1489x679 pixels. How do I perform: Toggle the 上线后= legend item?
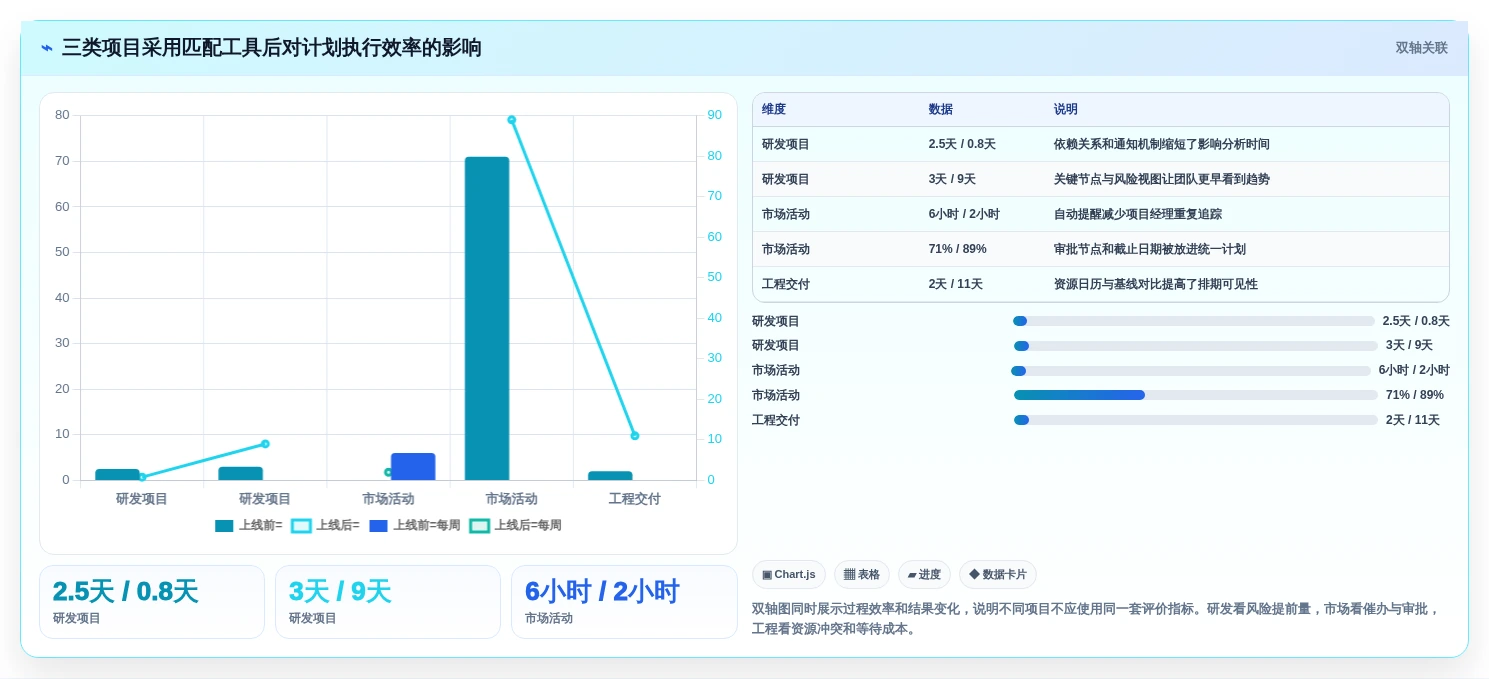(326, 525)
